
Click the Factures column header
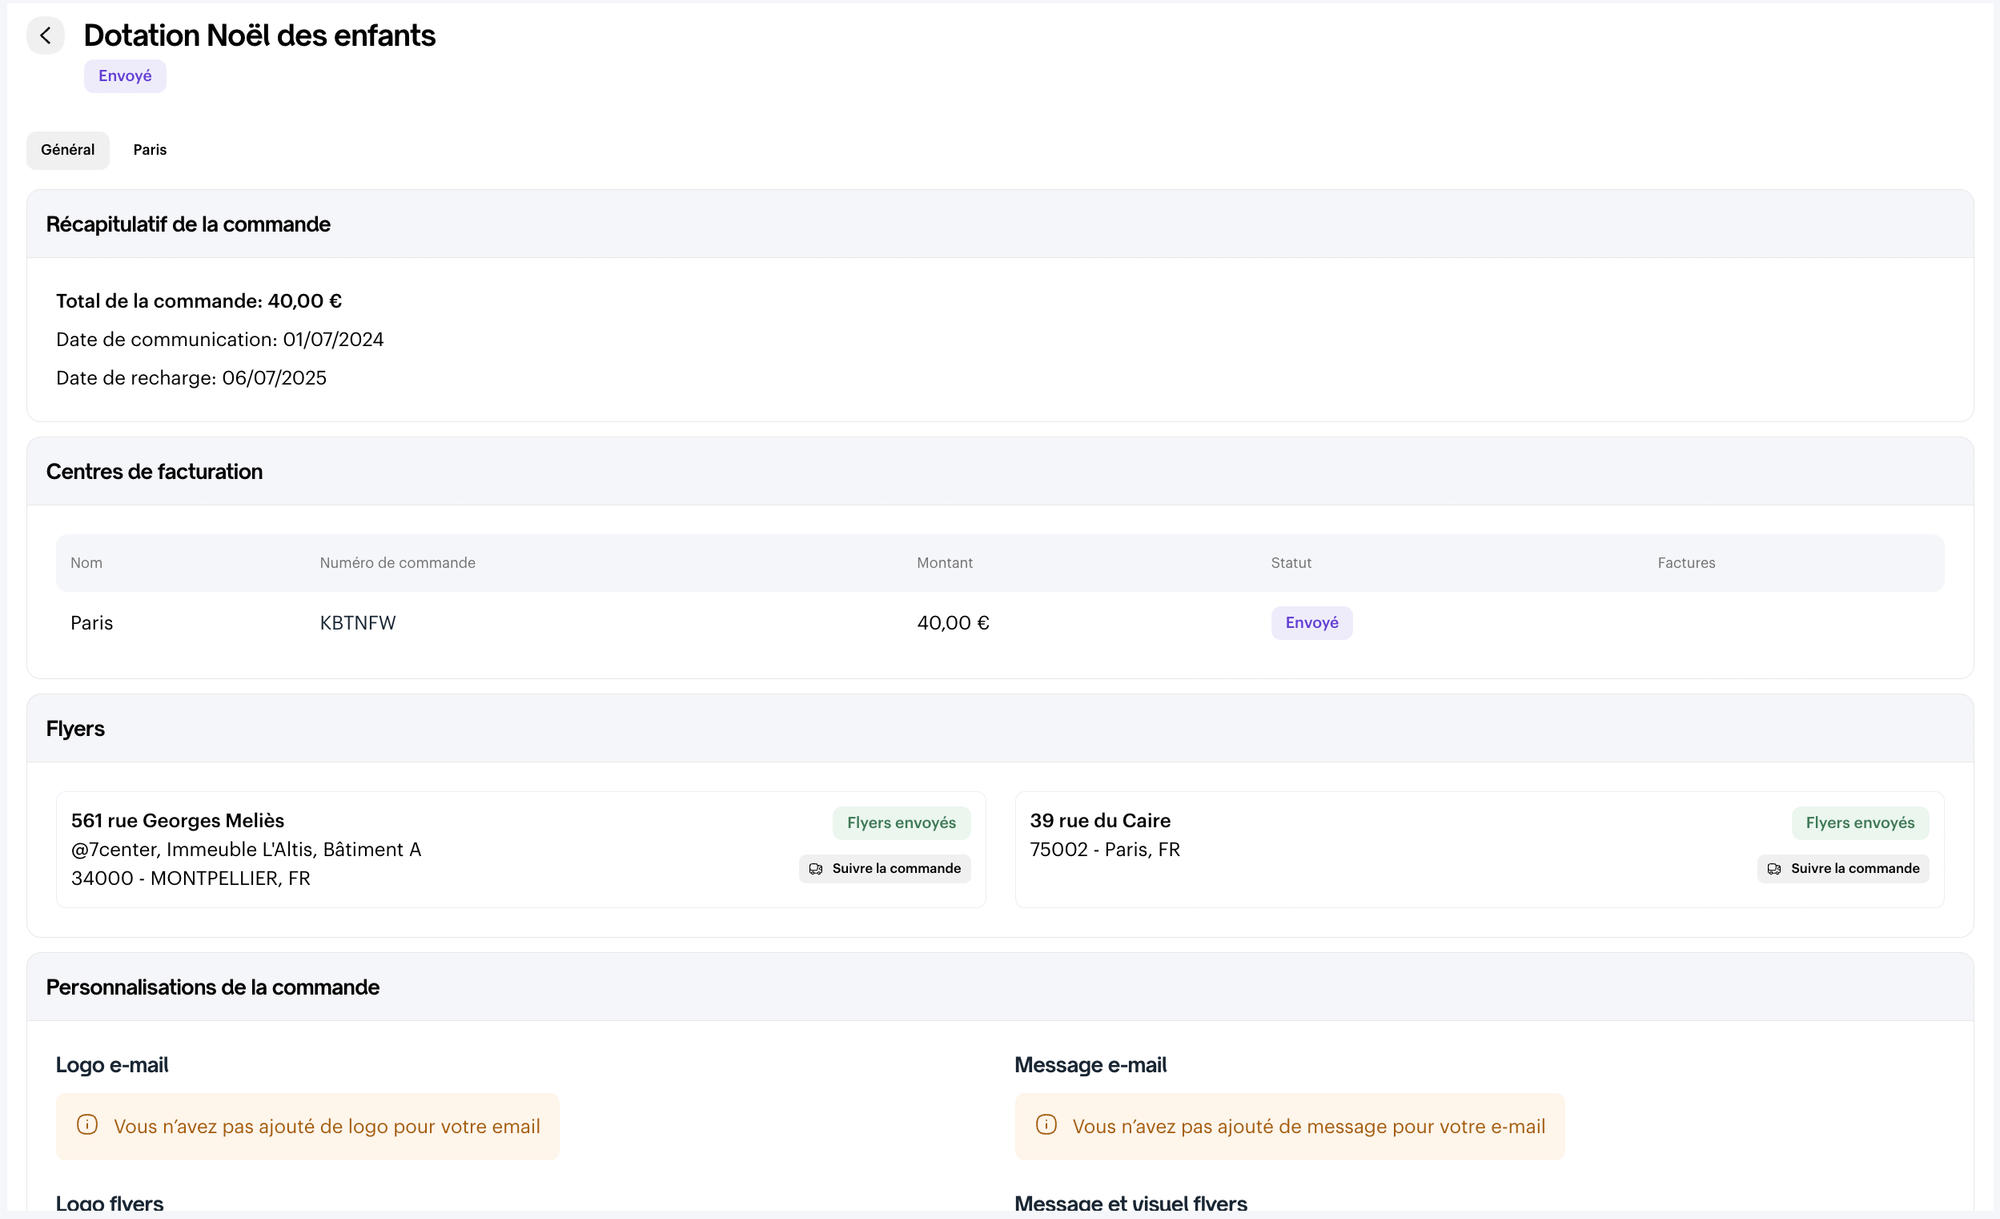pyautogui.click(x=1686, y=563)
